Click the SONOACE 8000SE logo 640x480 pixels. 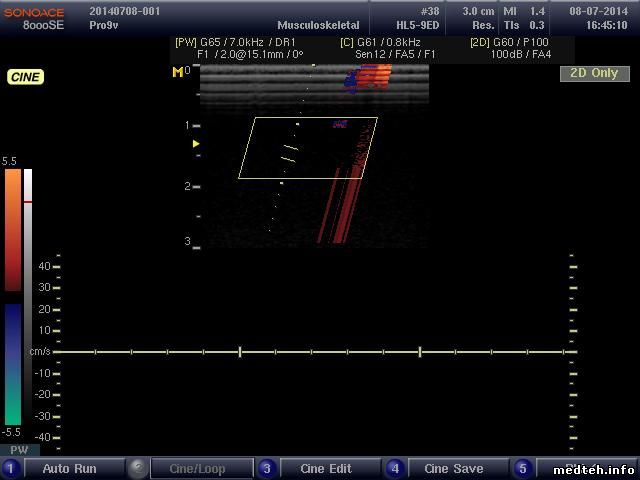point(33,17)
